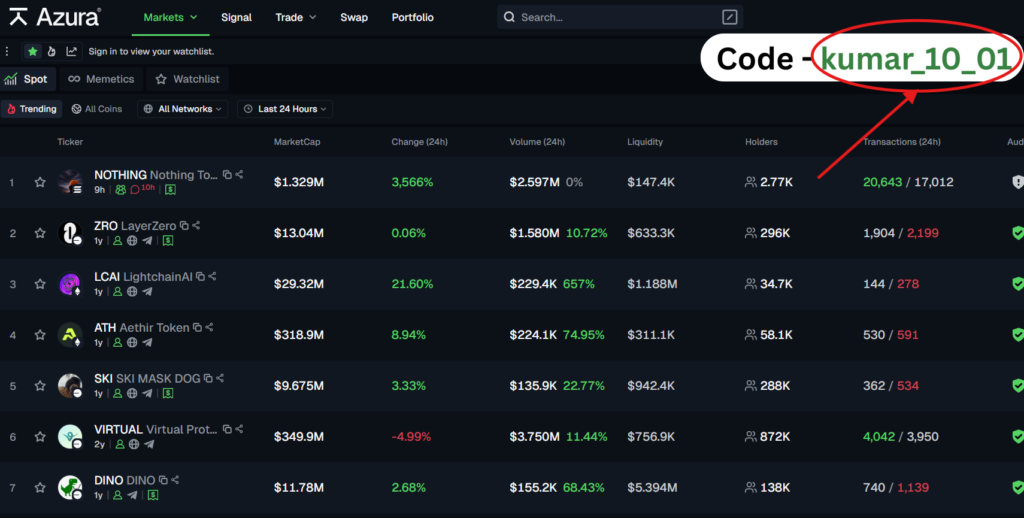Copy the NOTHING token address
1024x518 pixels.
(227, 174)
